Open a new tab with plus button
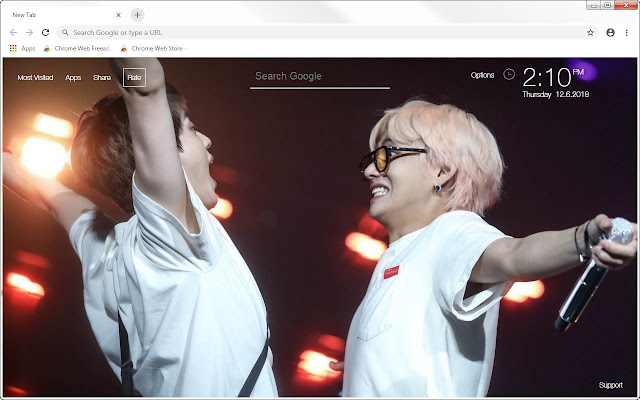This screenshot has width=640, height=400. [x=138, y=15]
